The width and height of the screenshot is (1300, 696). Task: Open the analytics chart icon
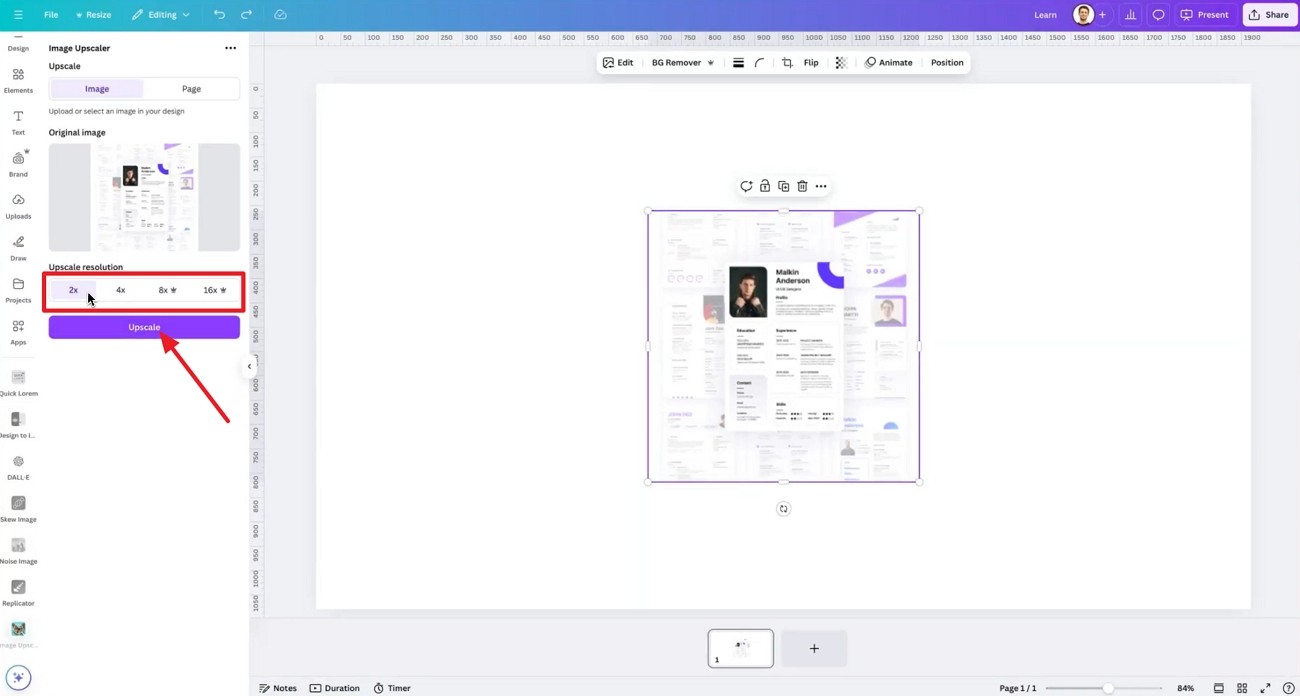click(x=1130, y=15)
